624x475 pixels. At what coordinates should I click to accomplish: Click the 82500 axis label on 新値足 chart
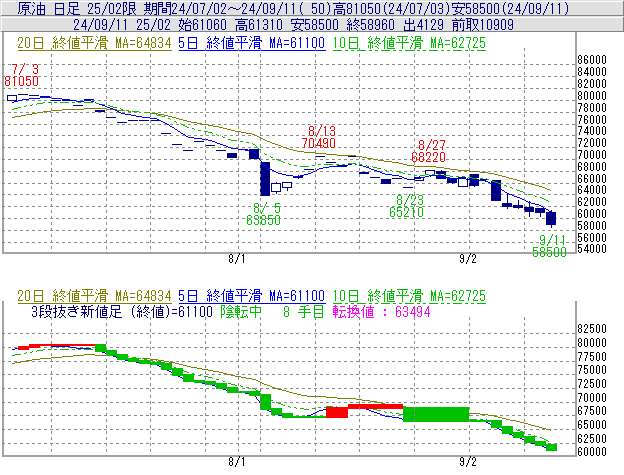coord(592,329)
